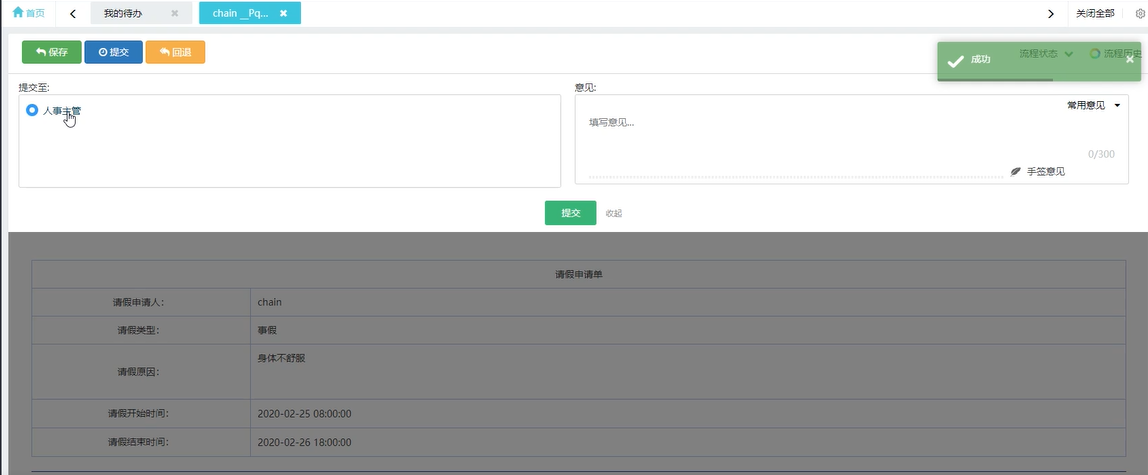Screen dimensions: 1148x475
Task: Close the 我的待办 tab
Action: coord(175,14)
